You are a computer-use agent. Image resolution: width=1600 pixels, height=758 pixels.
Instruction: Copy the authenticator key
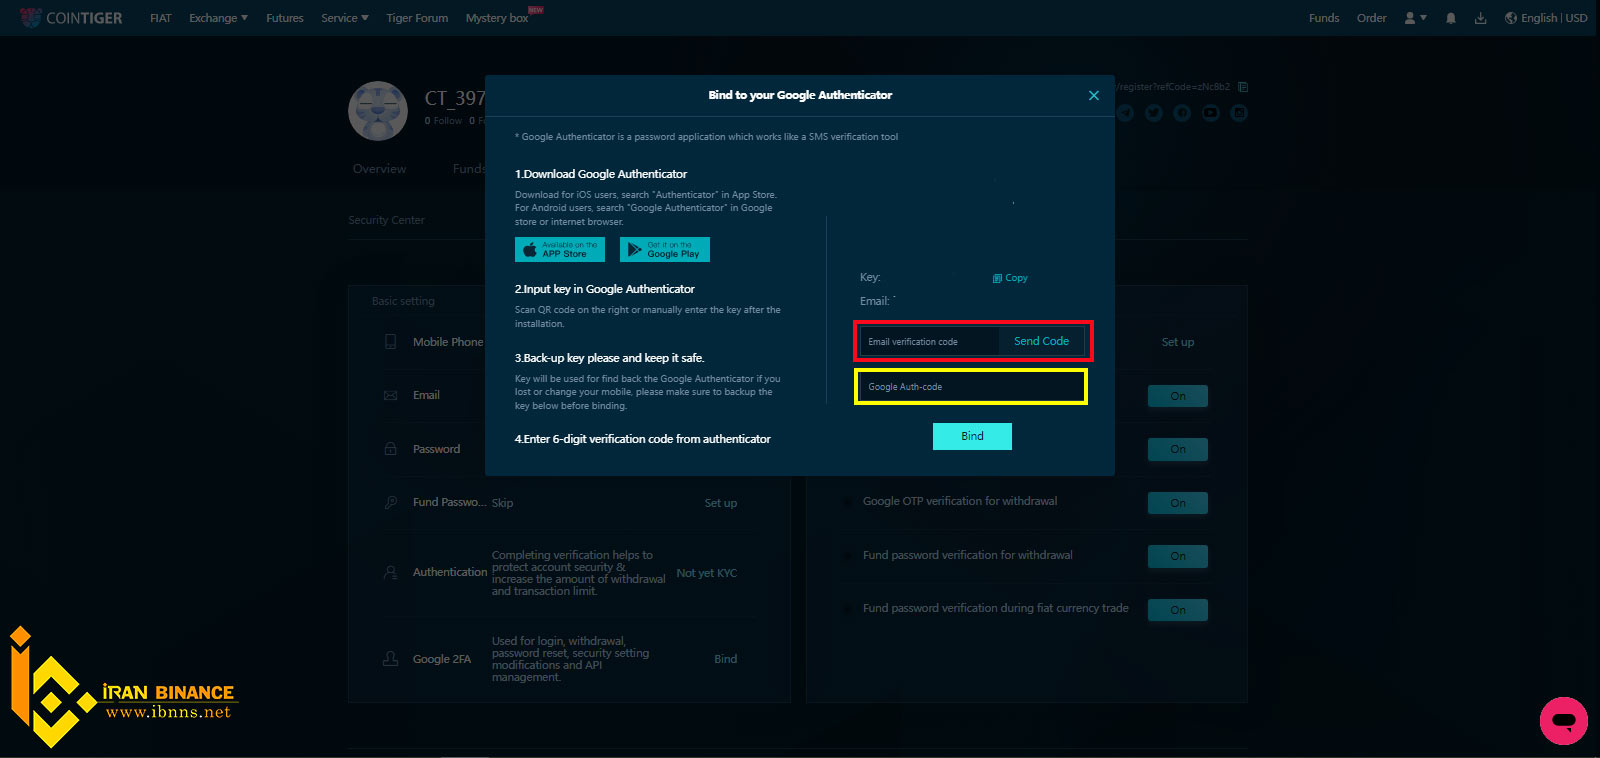[x=1010, y=278]
